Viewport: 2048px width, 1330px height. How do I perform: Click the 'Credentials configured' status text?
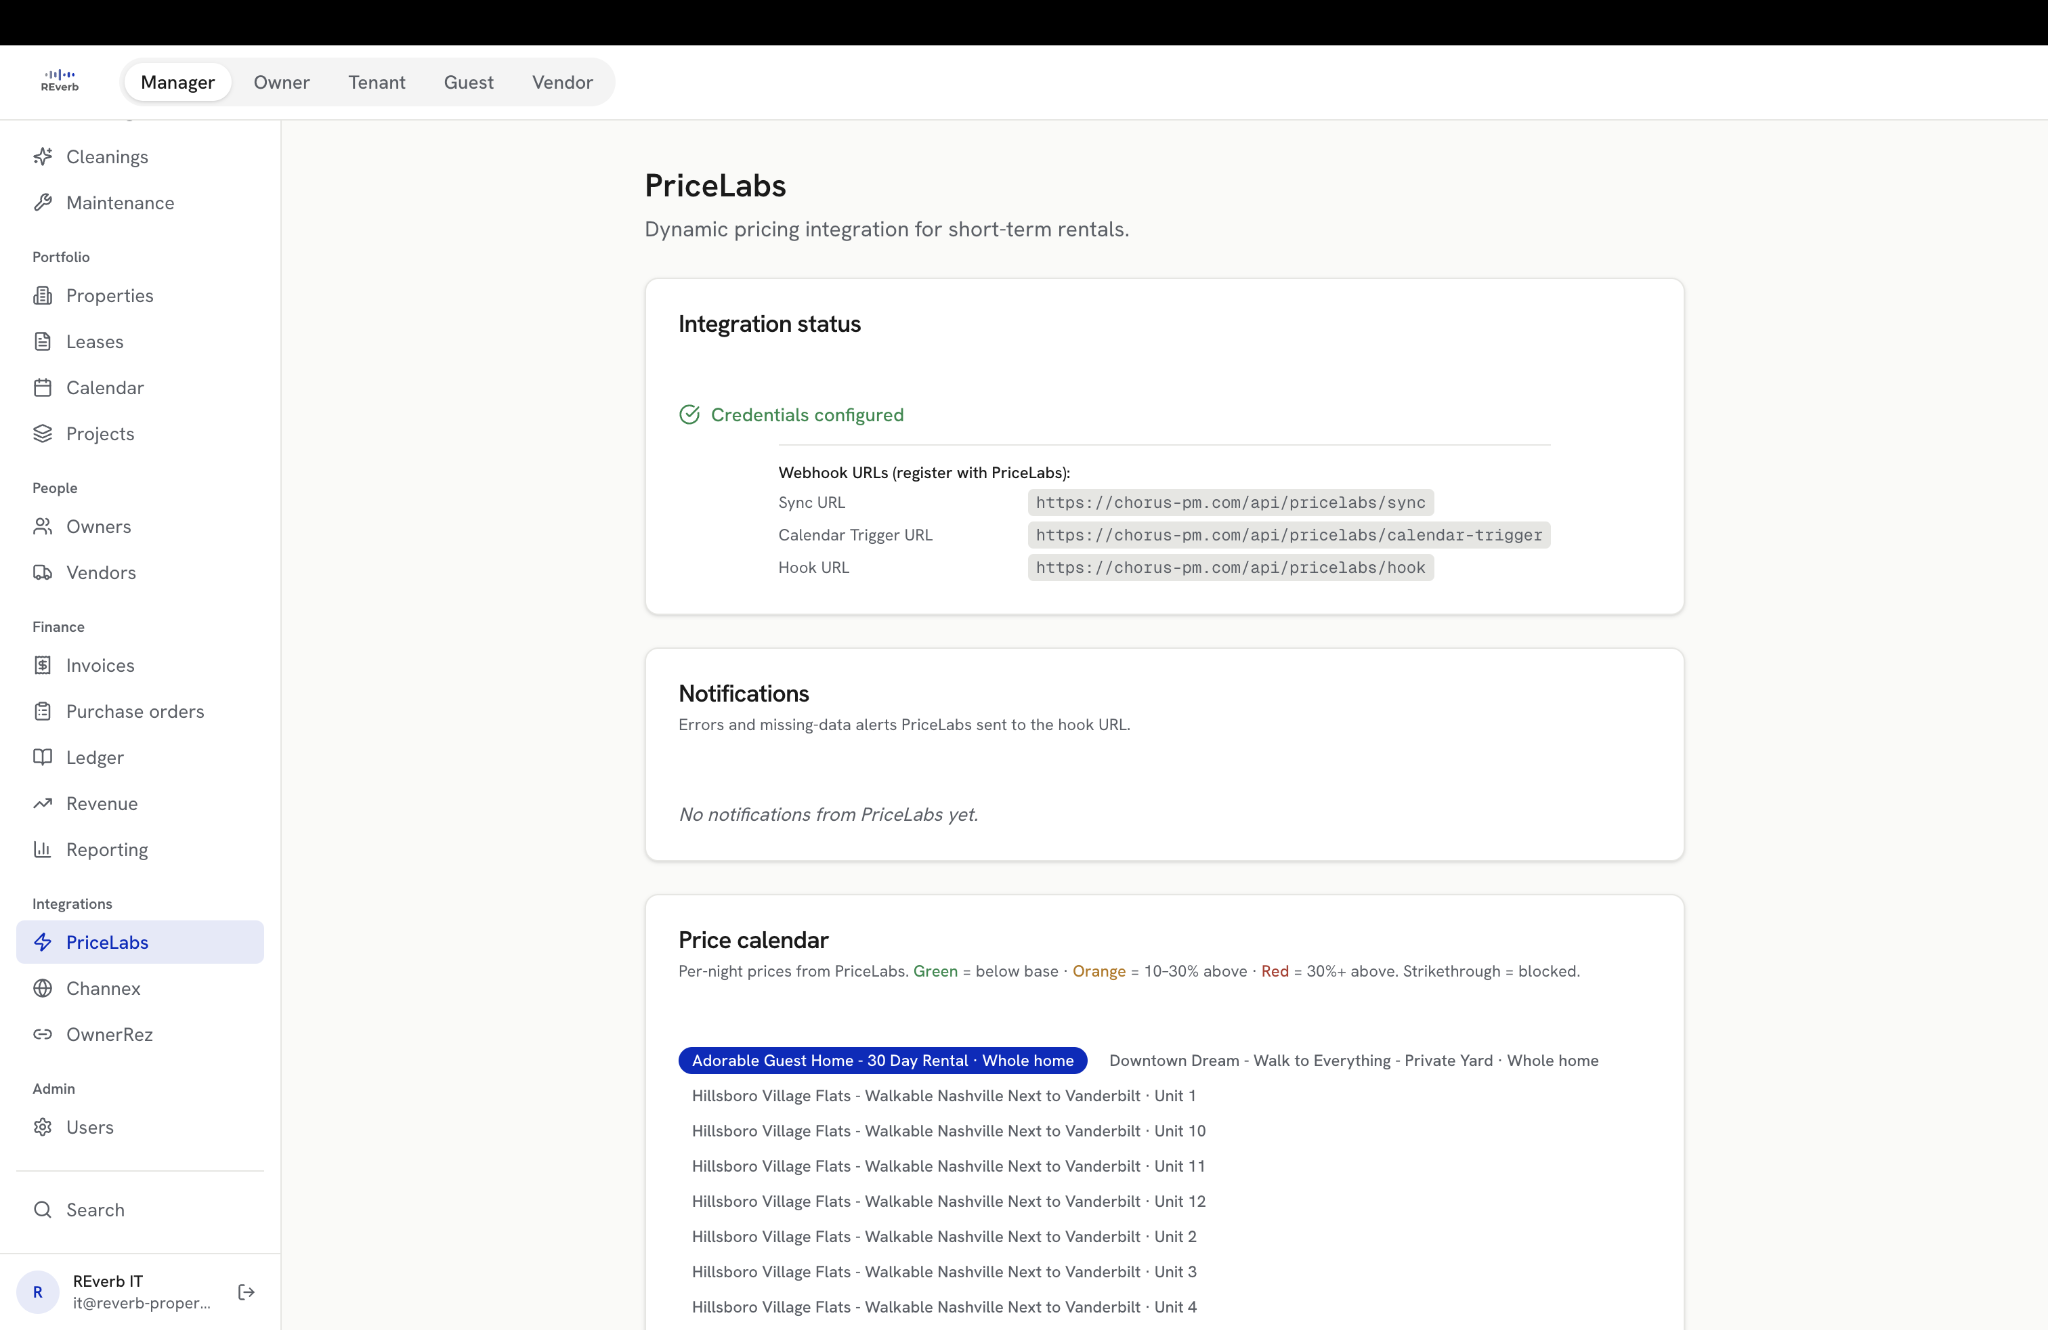(x=807, y=415)
